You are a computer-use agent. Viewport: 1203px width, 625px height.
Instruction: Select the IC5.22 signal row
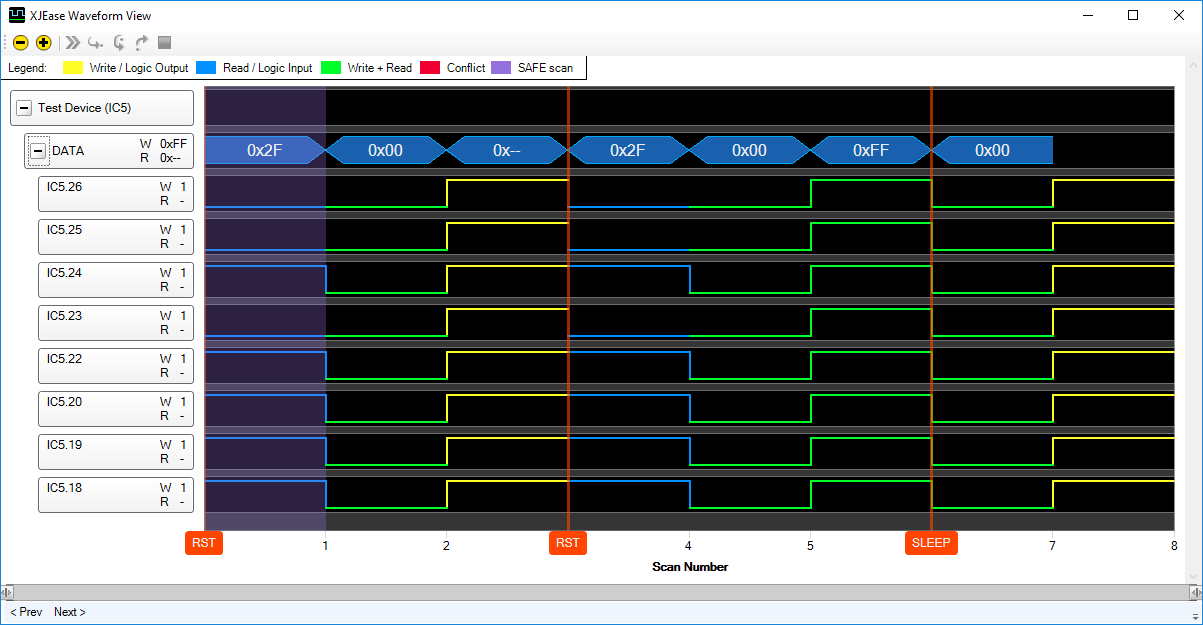coord(115,365)
